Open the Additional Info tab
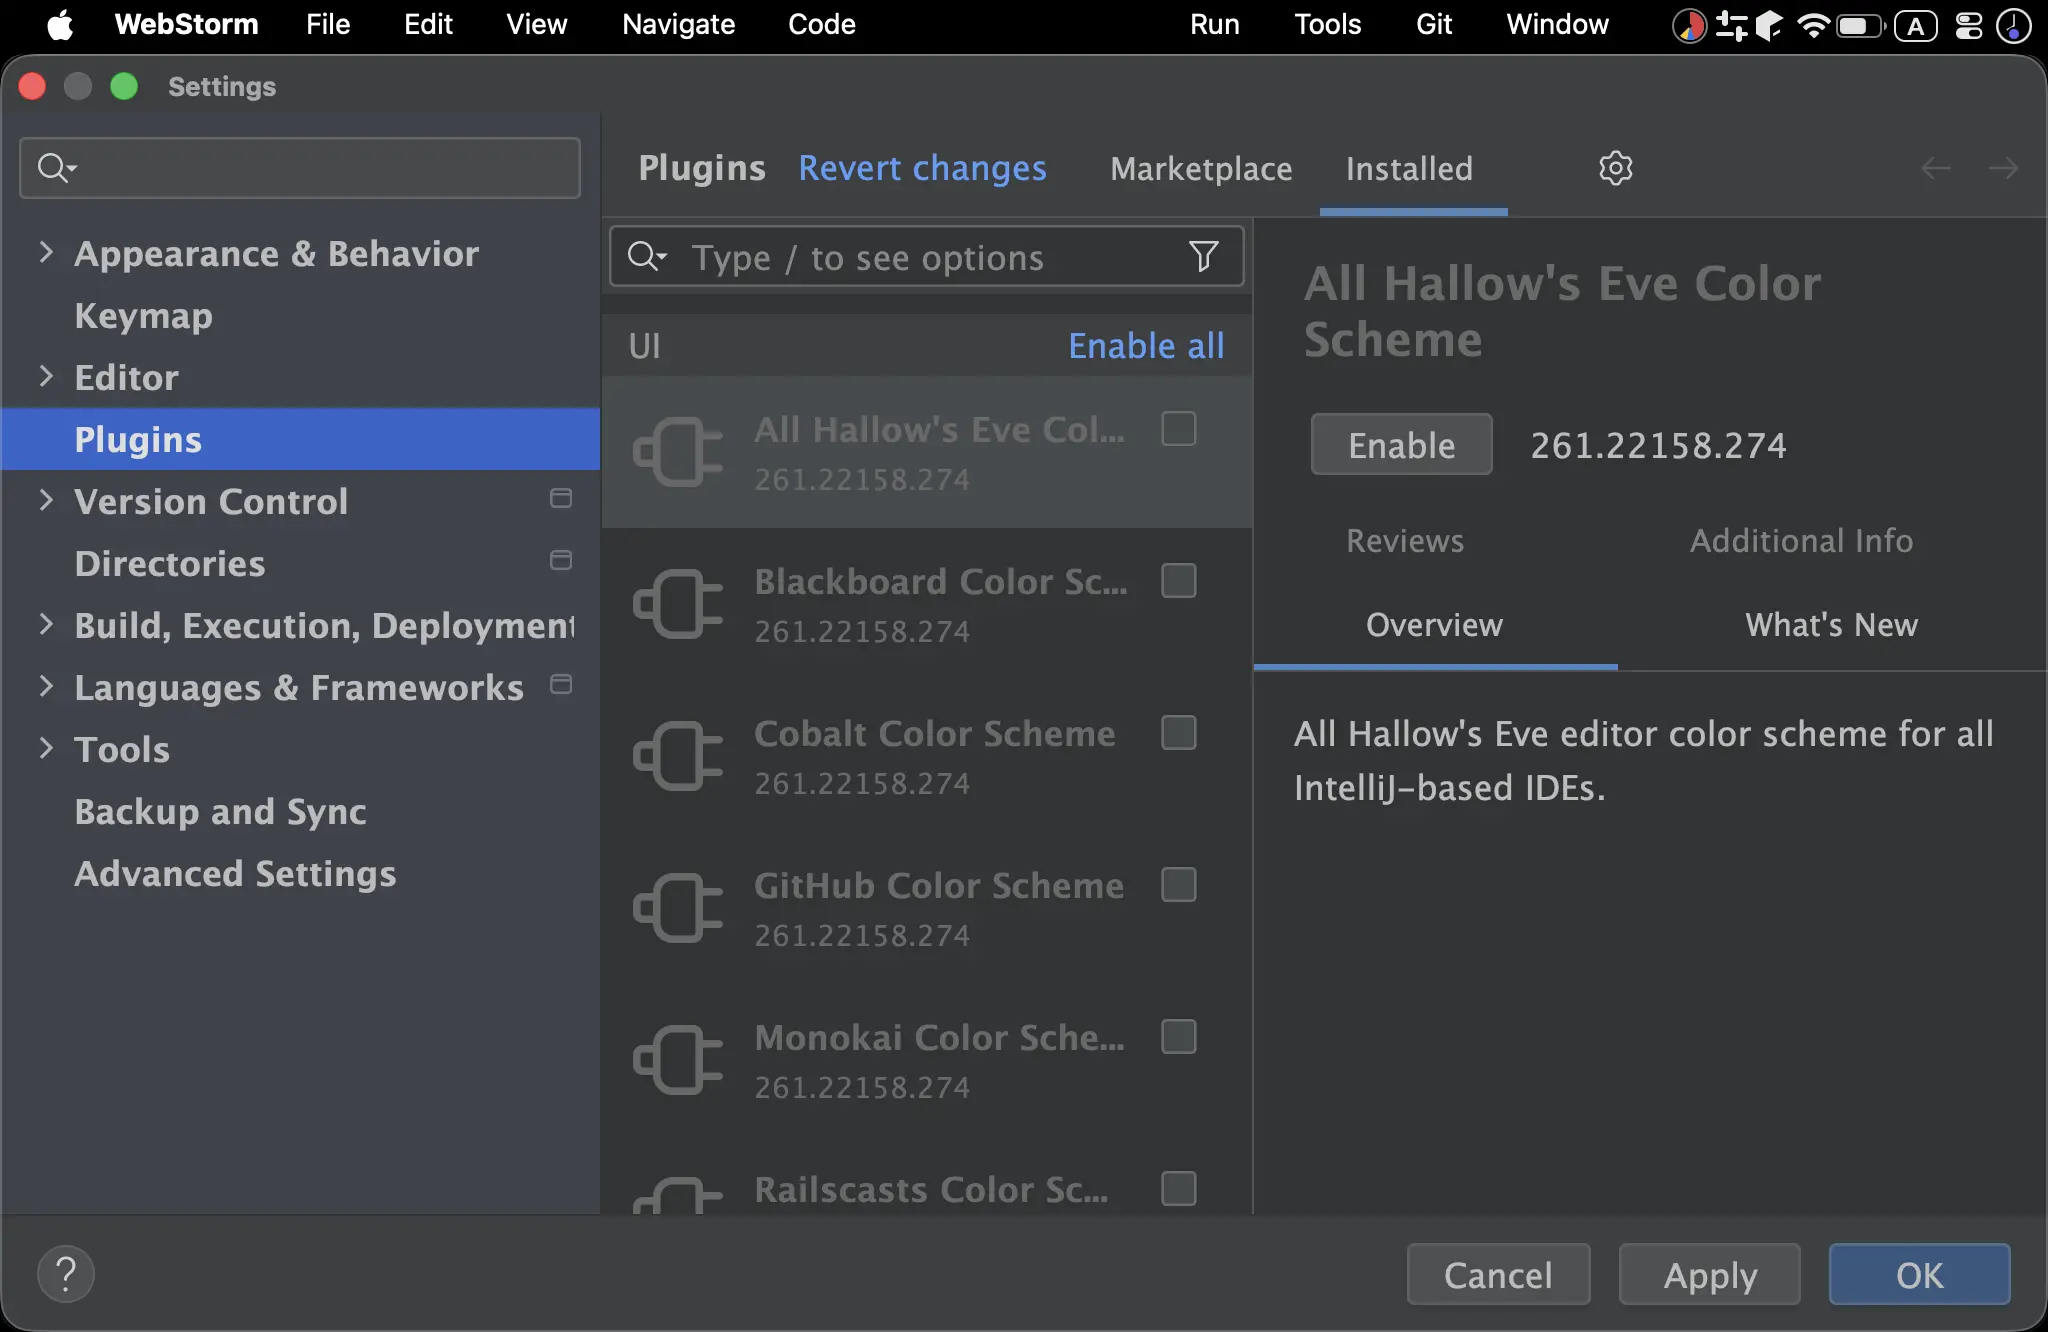2048x1332 pixels. tap(1801, 540)
